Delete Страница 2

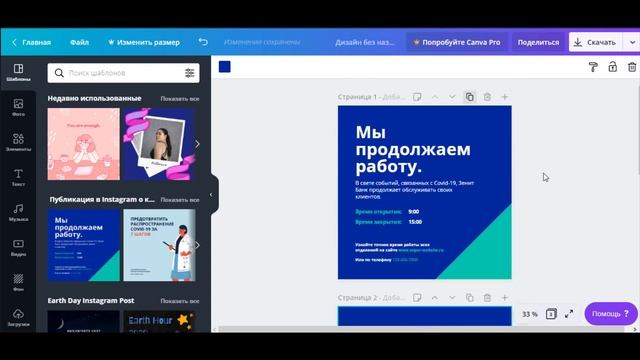487,298
